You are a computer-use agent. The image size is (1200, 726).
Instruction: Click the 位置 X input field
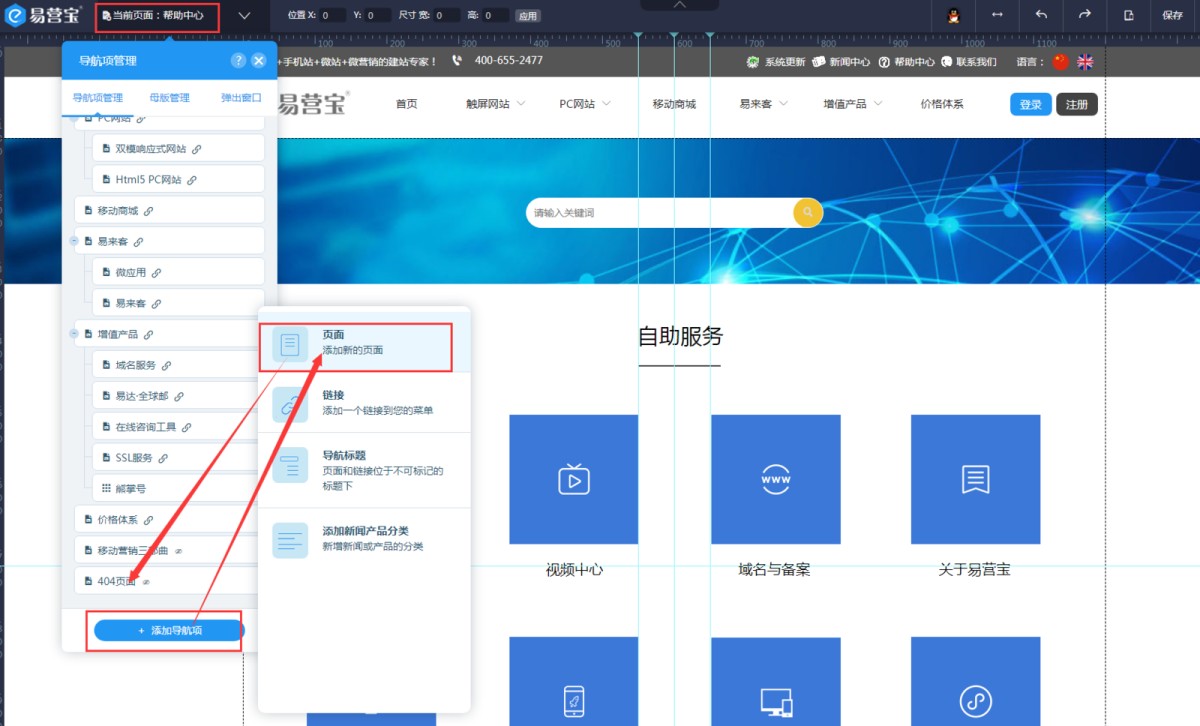coord(331,16)
